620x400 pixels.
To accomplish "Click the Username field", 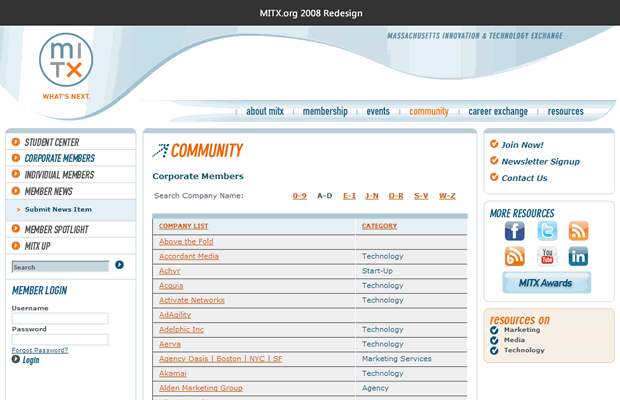I will pos(60,318).
